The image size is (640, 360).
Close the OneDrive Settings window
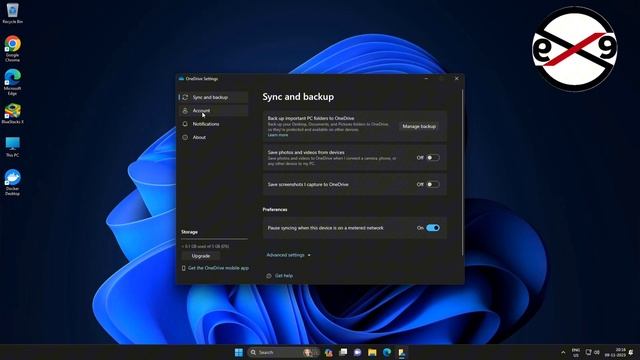456,78
